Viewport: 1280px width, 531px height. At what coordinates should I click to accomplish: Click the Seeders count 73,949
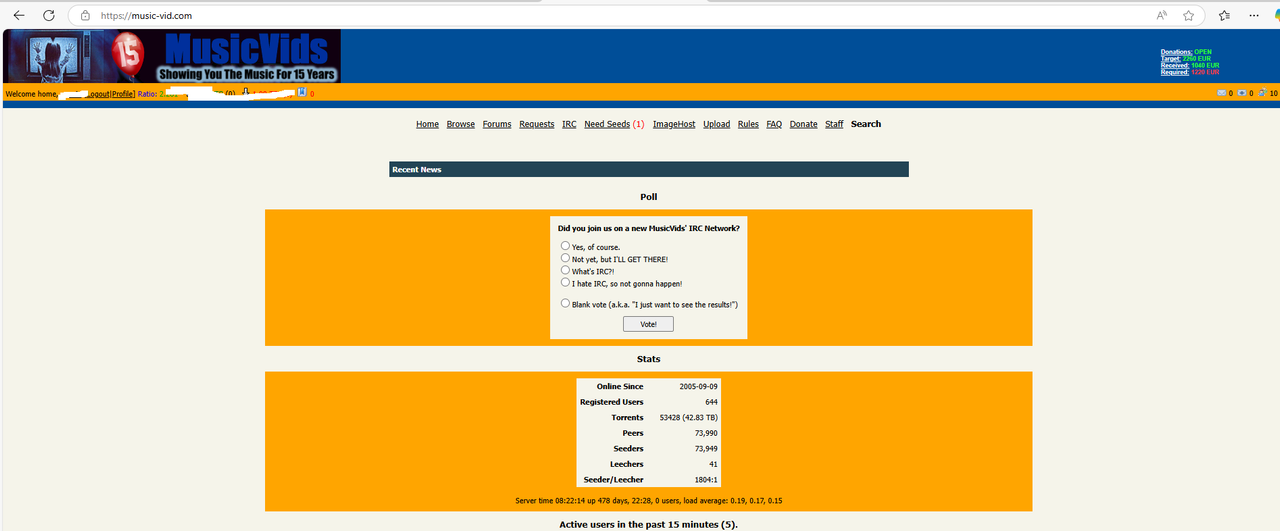706,449
